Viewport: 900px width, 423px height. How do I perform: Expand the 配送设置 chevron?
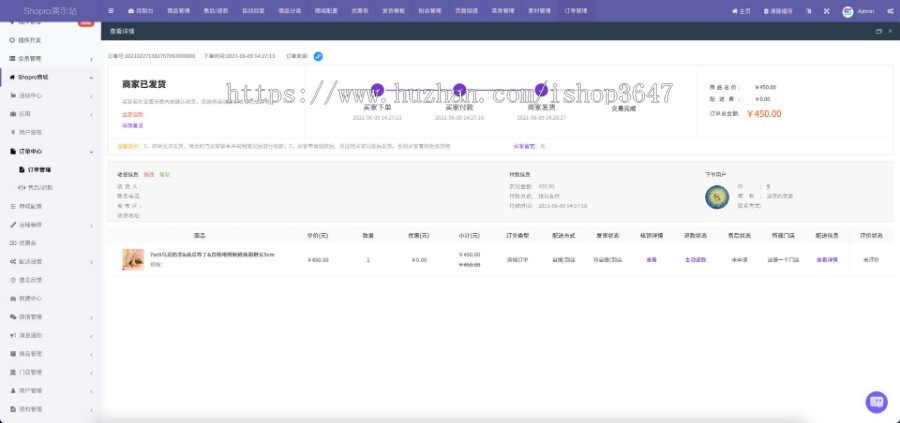[x=91, y=262]
